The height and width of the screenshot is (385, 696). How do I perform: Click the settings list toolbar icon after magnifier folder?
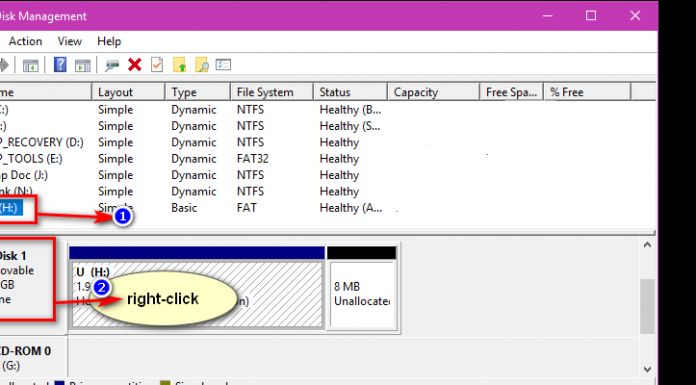(x=223, y=65)
